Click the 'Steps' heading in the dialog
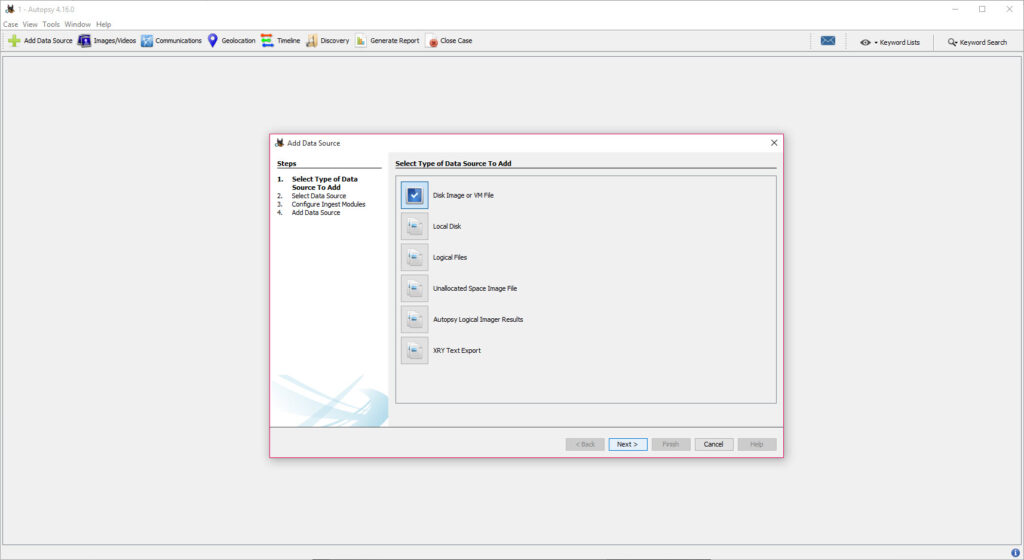 (x=287, y=164)
